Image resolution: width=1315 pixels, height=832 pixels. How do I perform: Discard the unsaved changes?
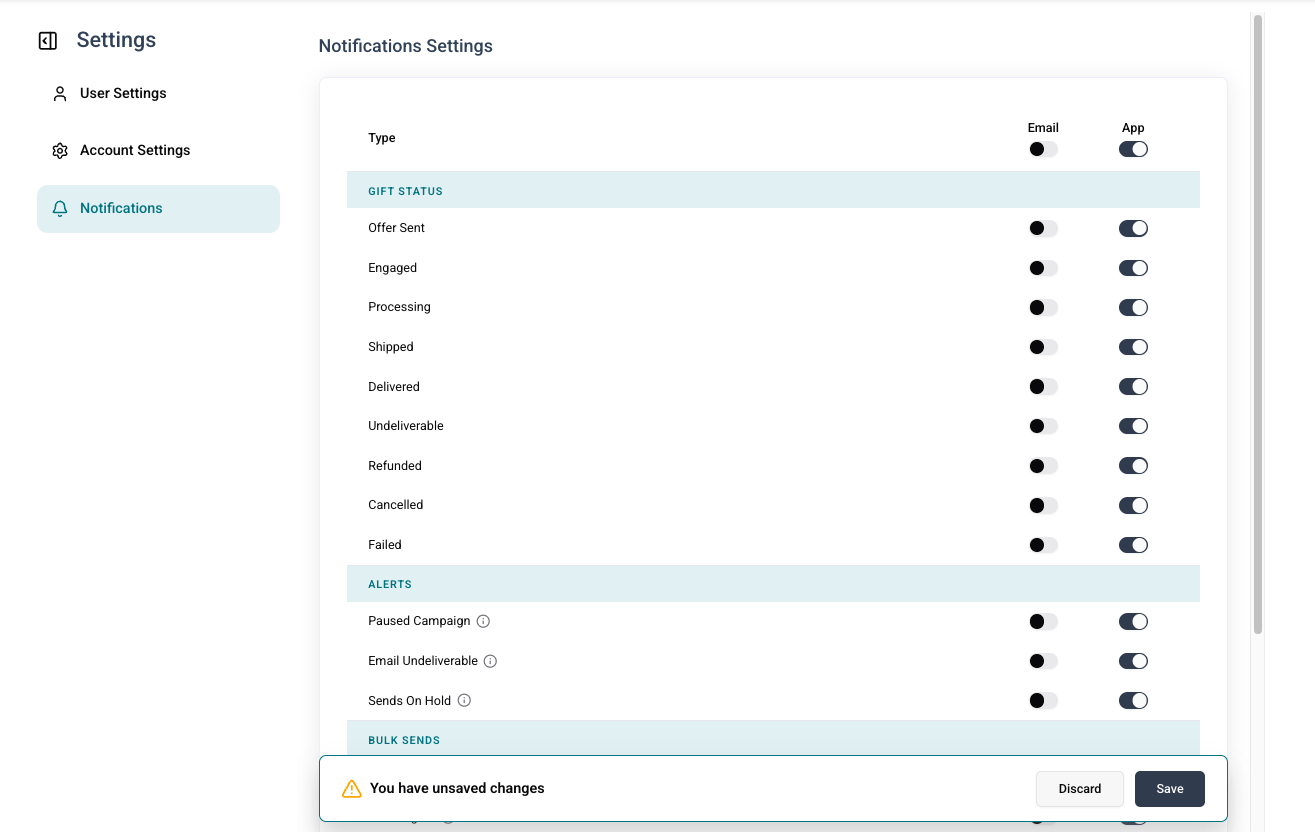point(1080,789)
